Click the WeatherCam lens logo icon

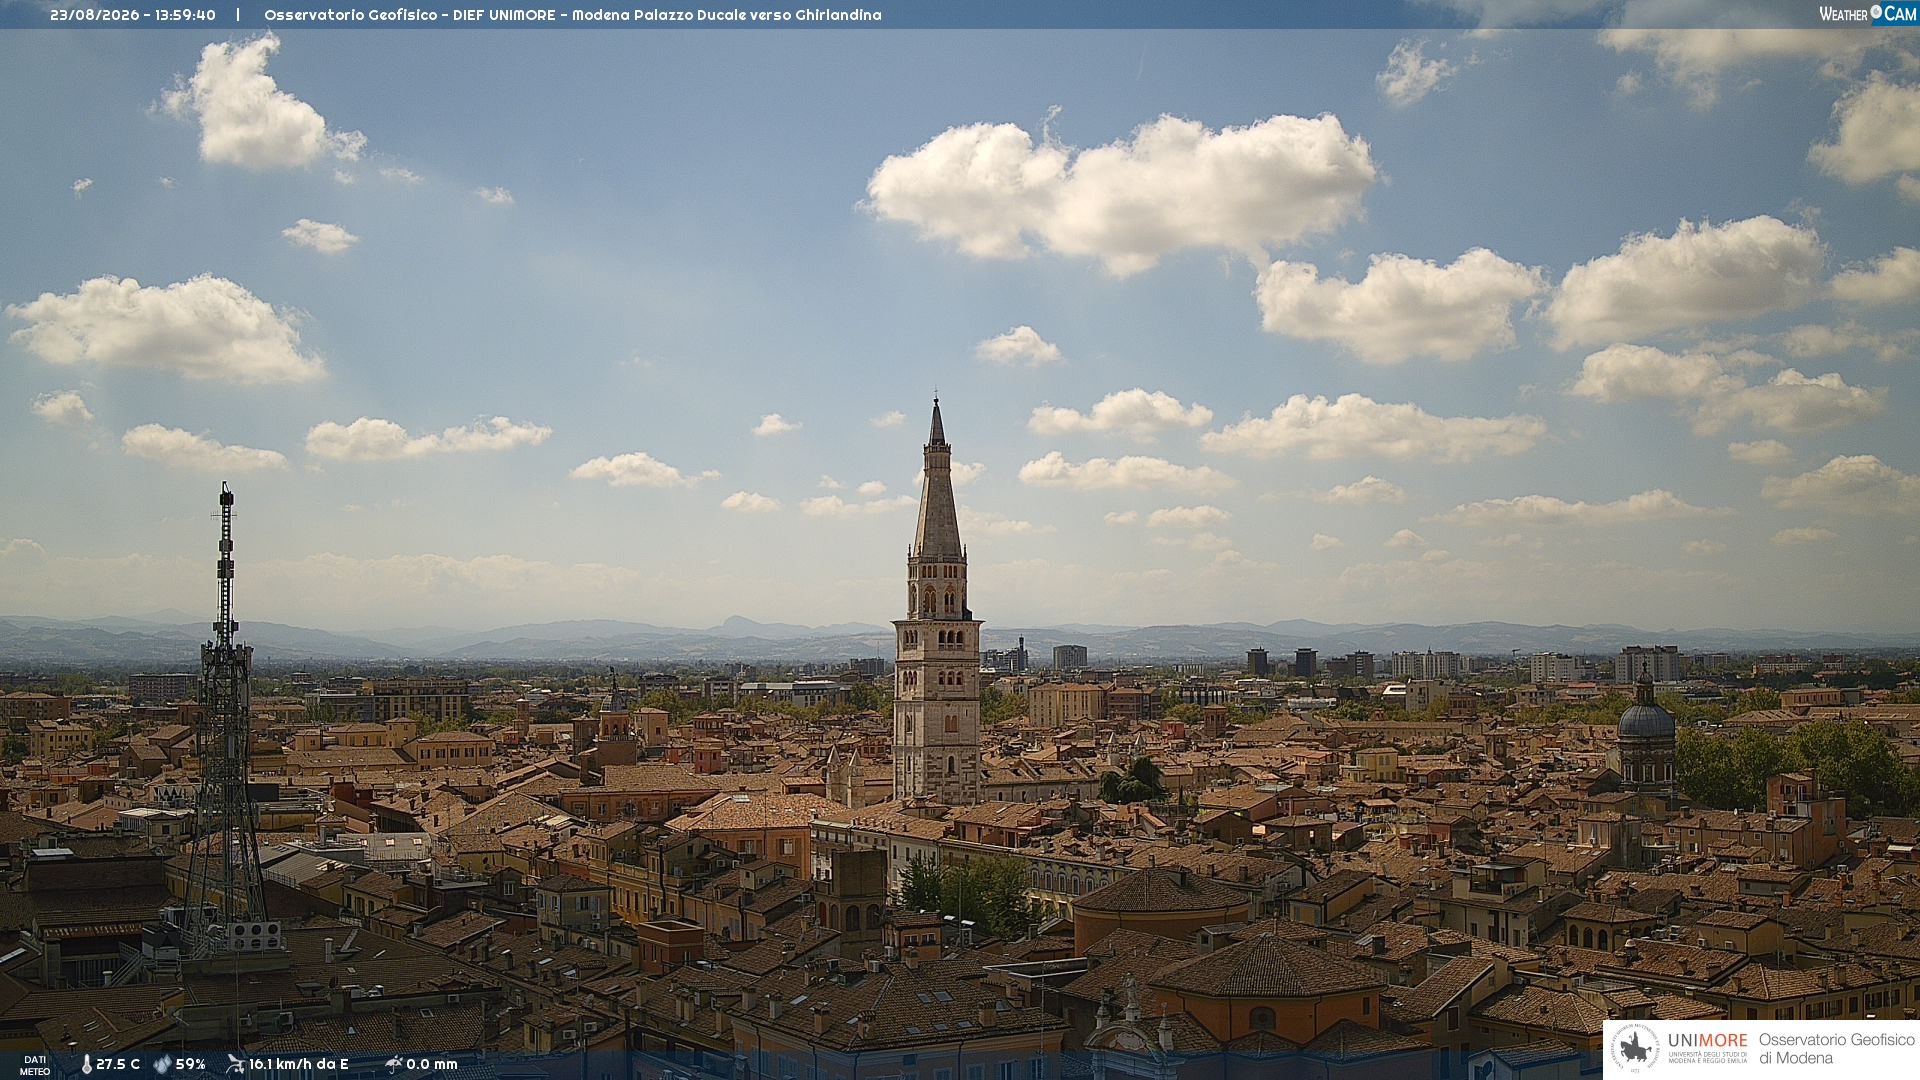tap(1876, 13)
